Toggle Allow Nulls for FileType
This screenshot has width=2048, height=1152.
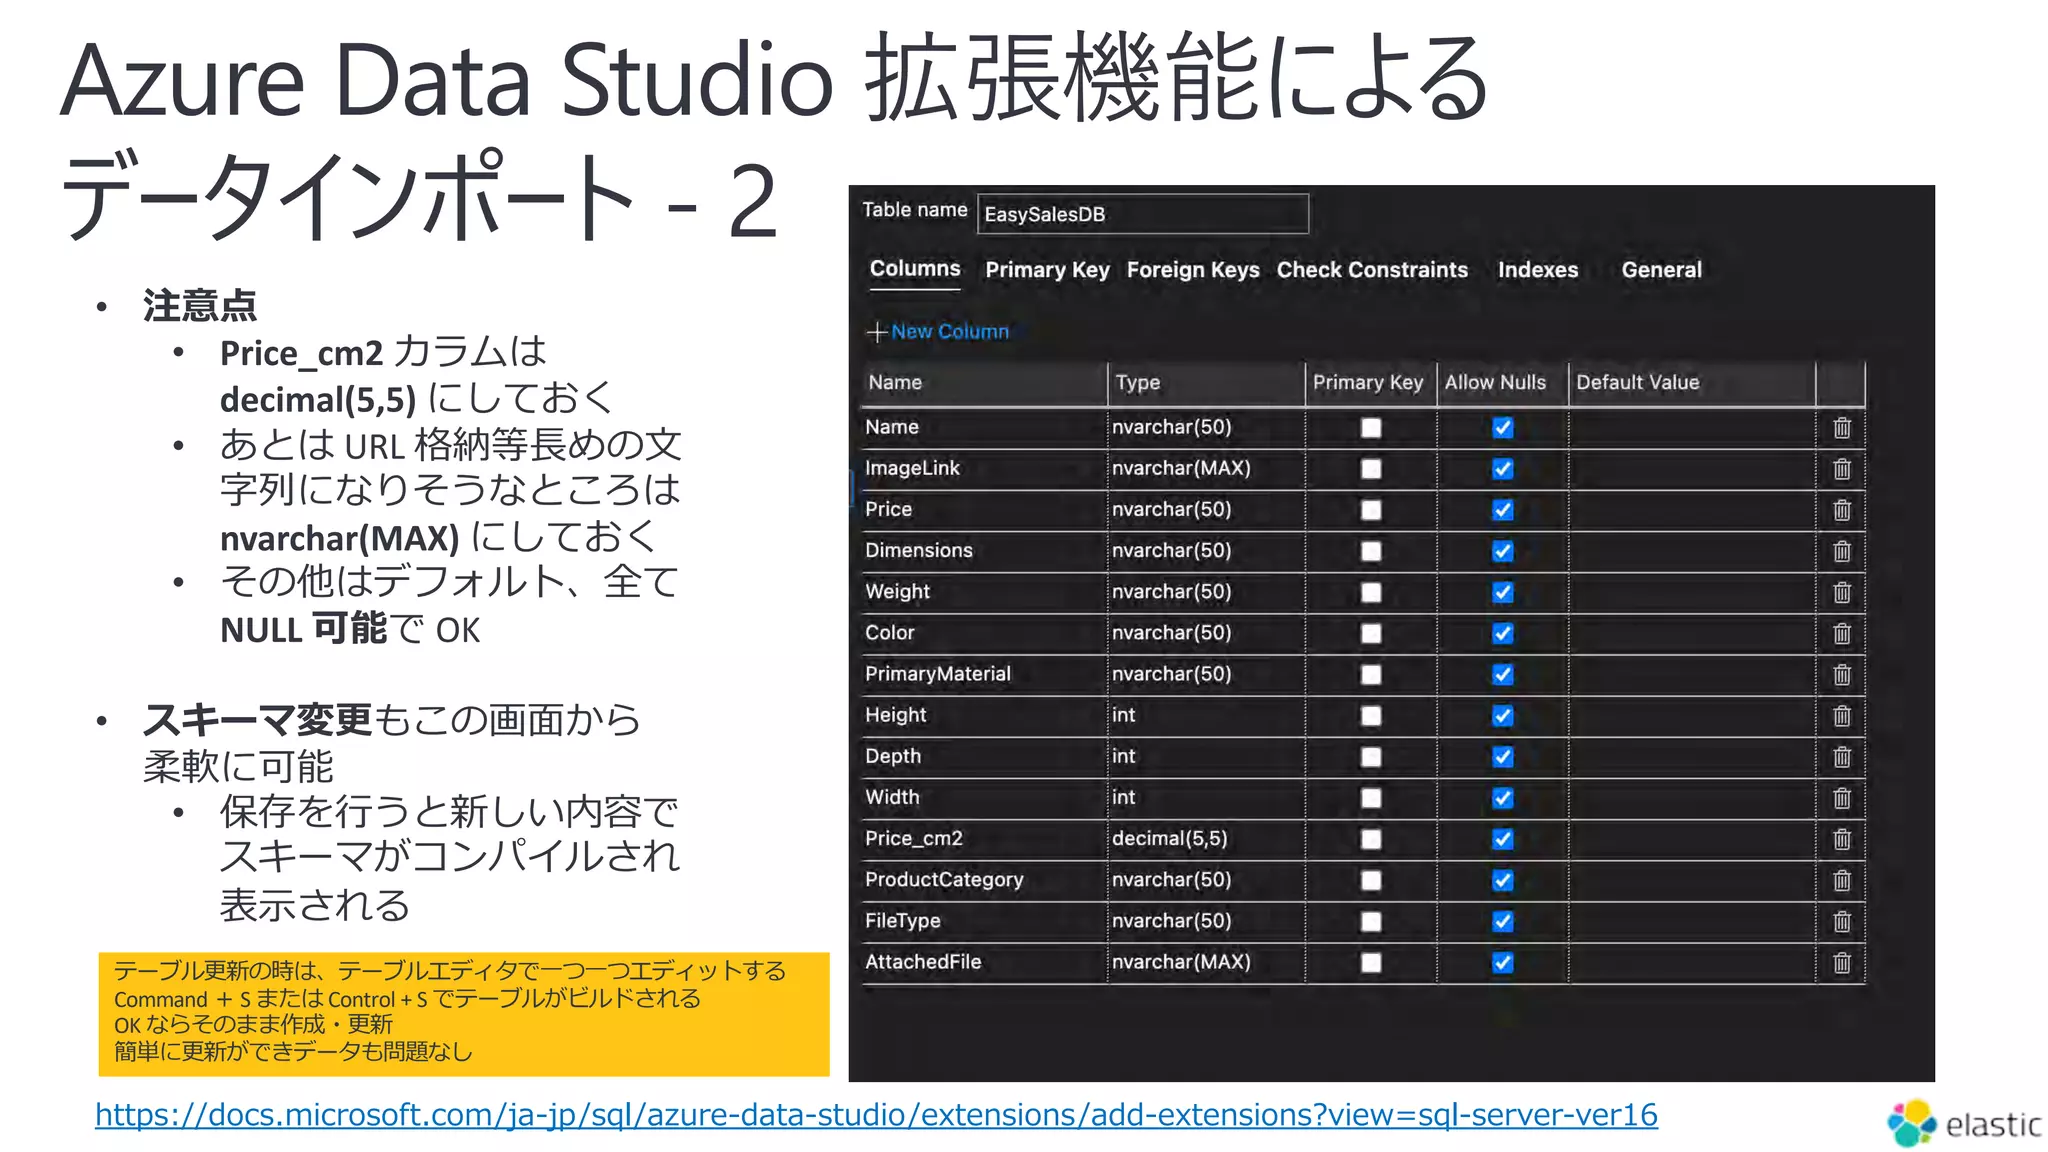click(x=1502, y=921)
